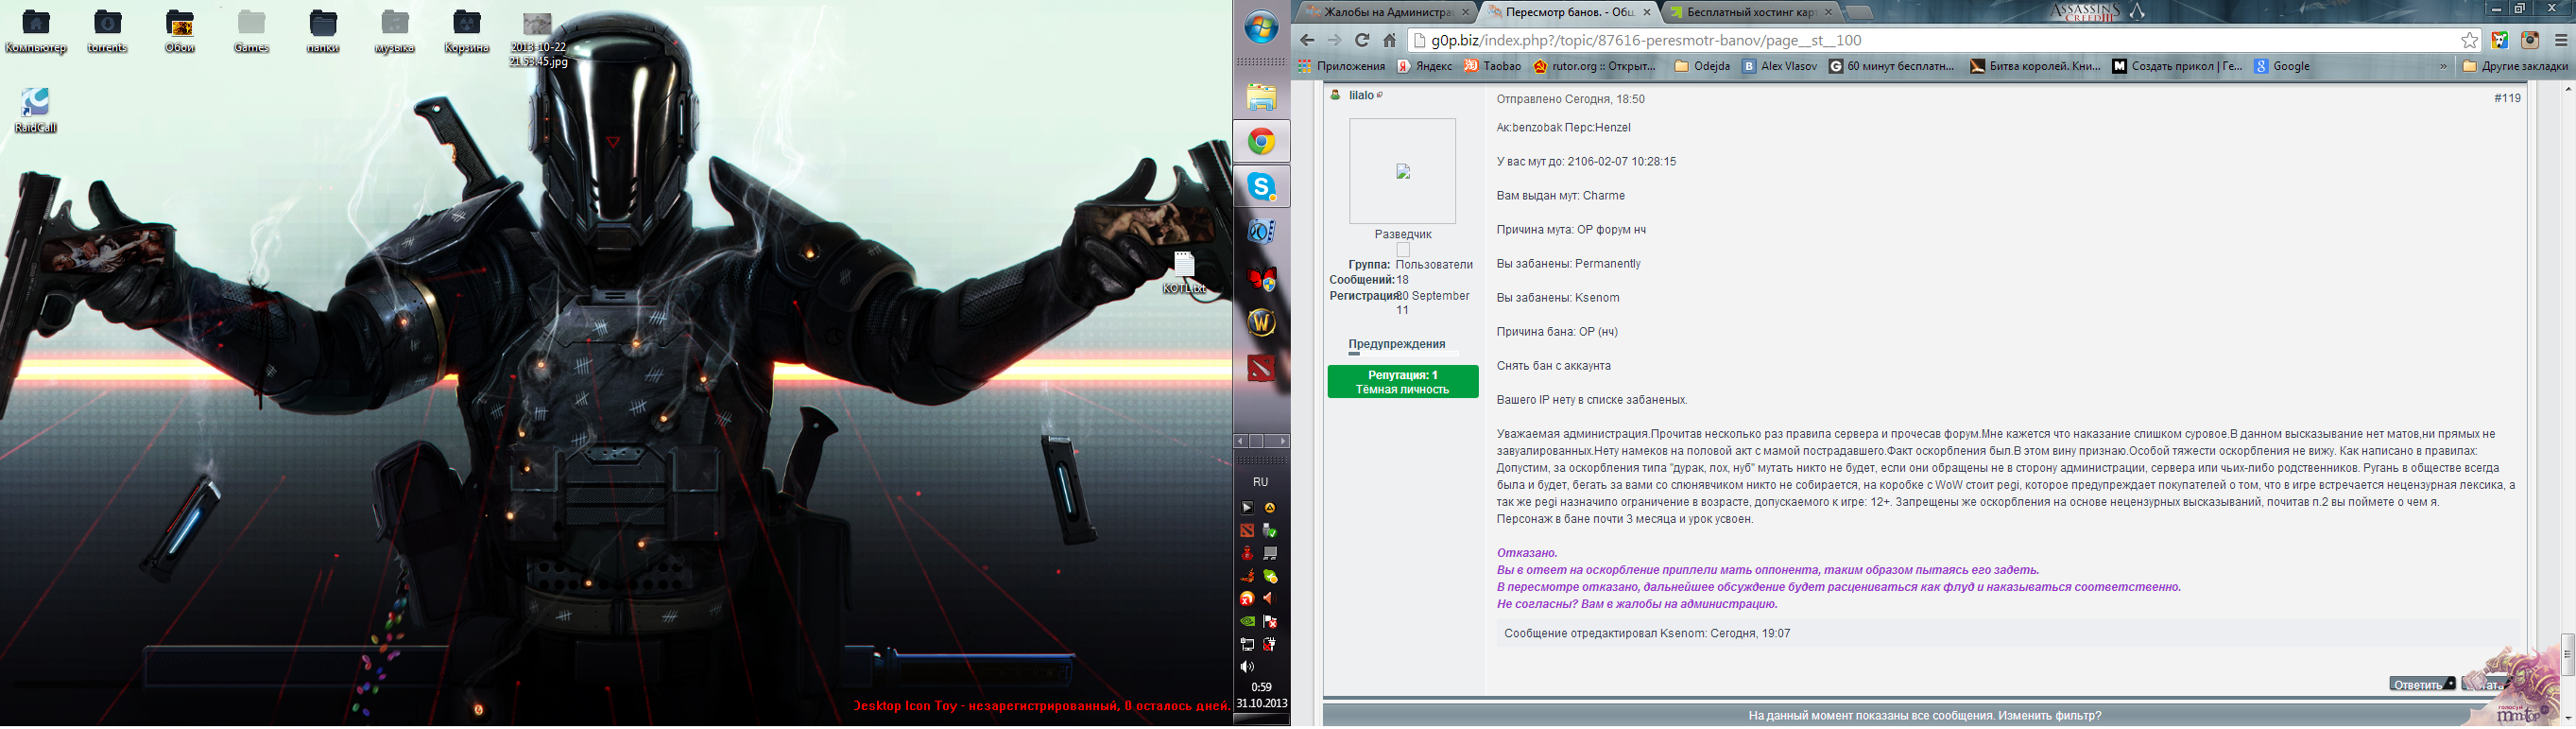Screen dimensions: 2576x729
Task: Bookmark this page with the star icon
Action: [2469, 40]
